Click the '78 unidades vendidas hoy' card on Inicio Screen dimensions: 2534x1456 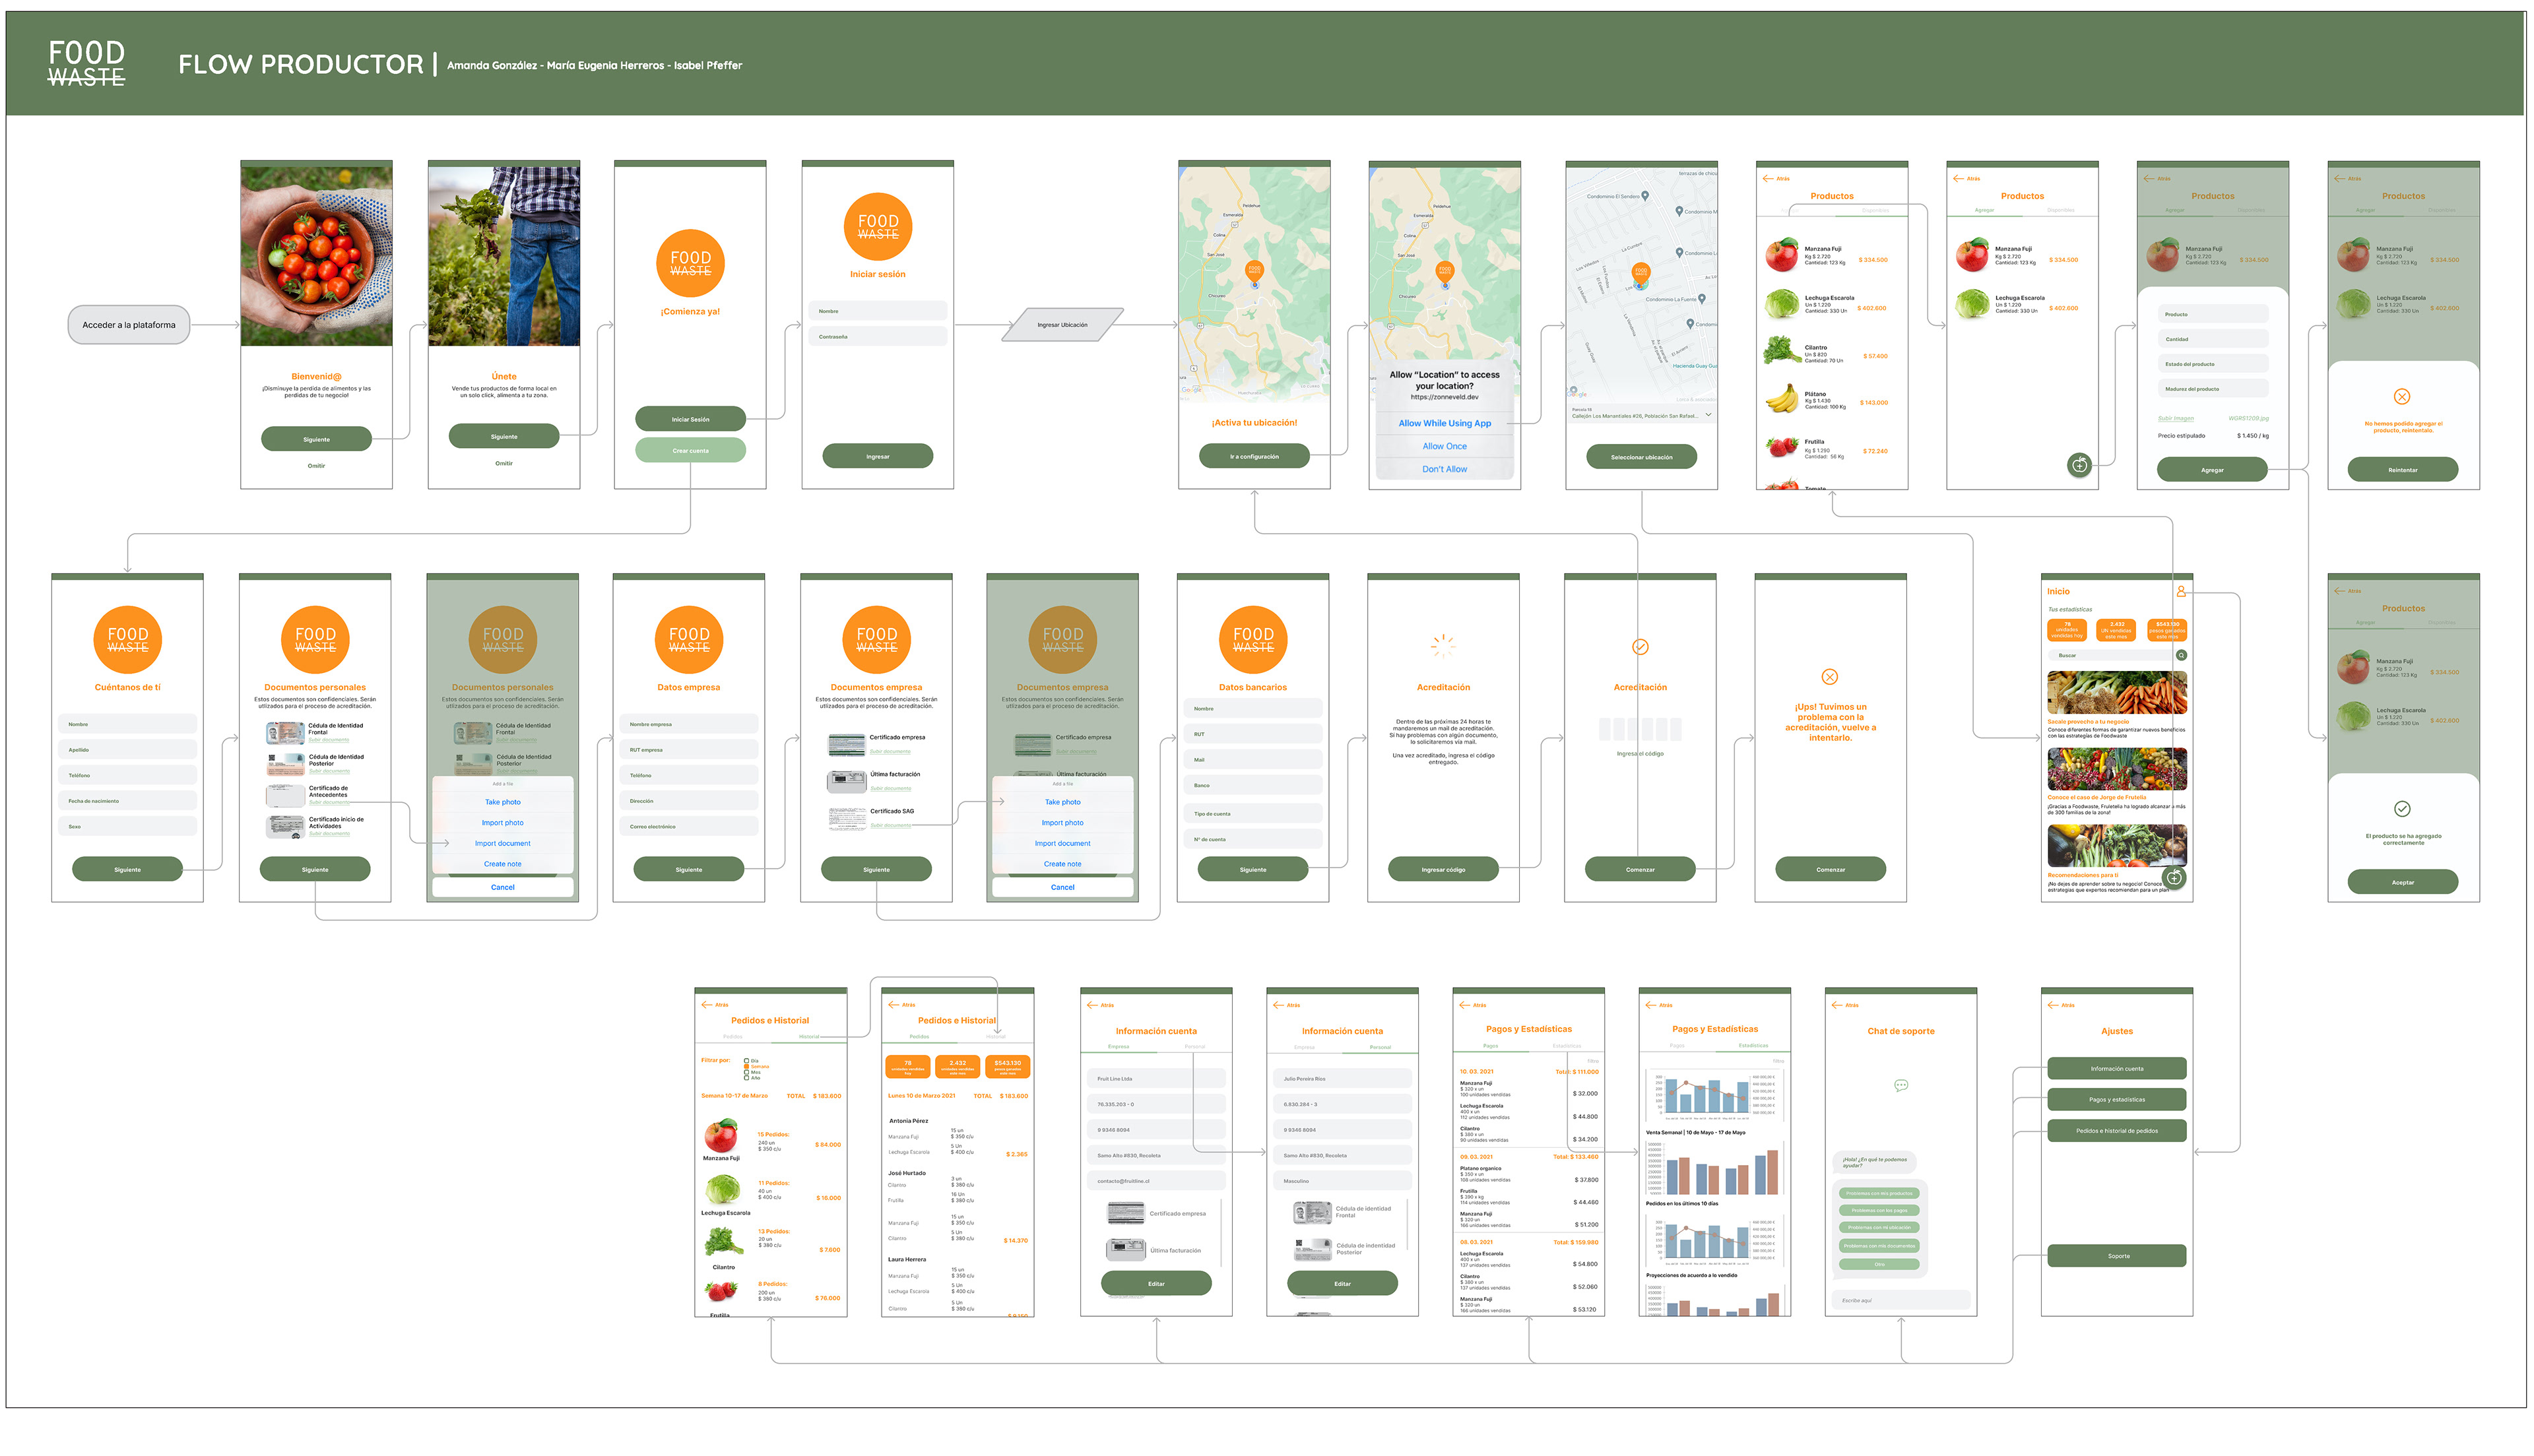[x=2067, y=630]
